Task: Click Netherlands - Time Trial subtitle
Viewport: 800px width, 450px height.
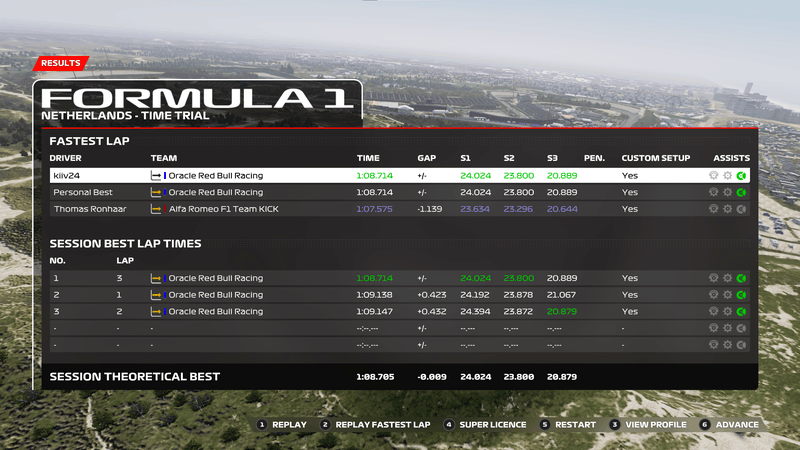Action: (x=125, y=116)
